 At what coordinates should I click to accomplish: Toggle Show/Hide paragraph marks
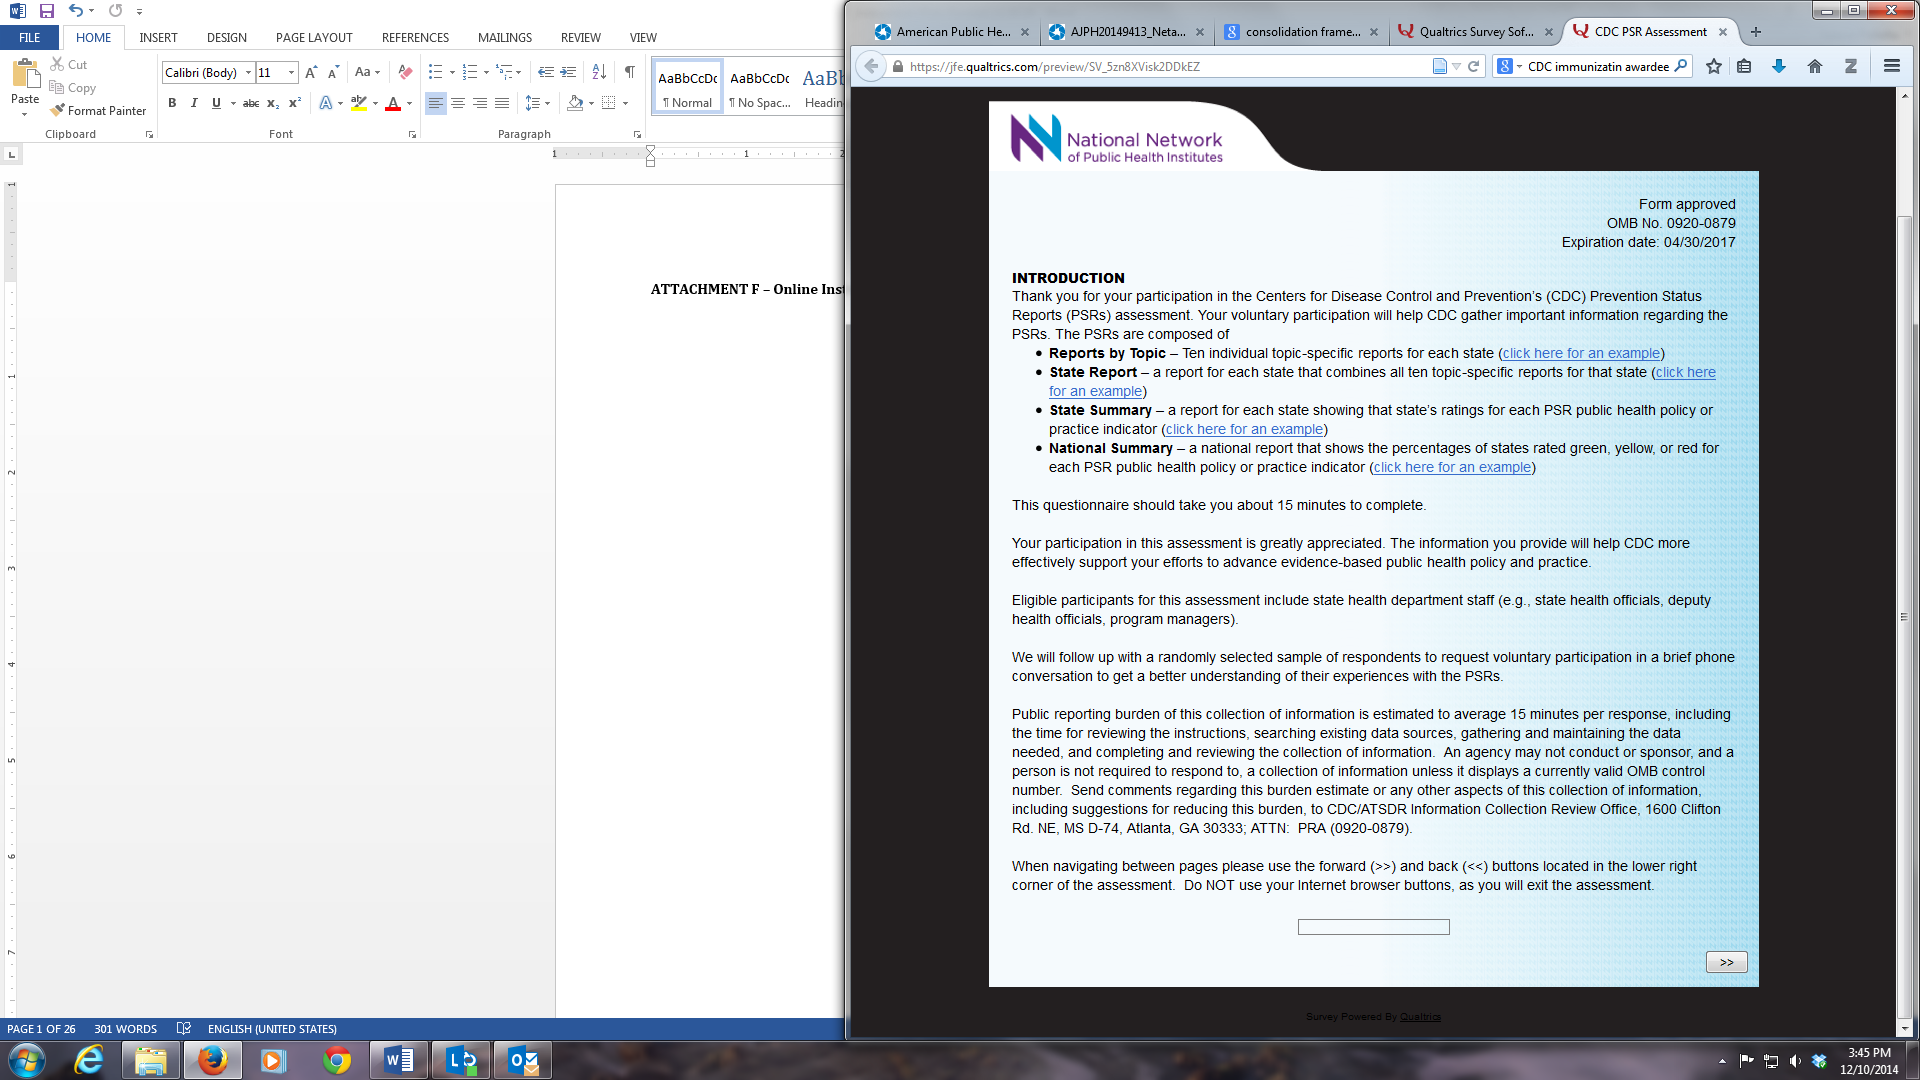(x=630, y=72)
